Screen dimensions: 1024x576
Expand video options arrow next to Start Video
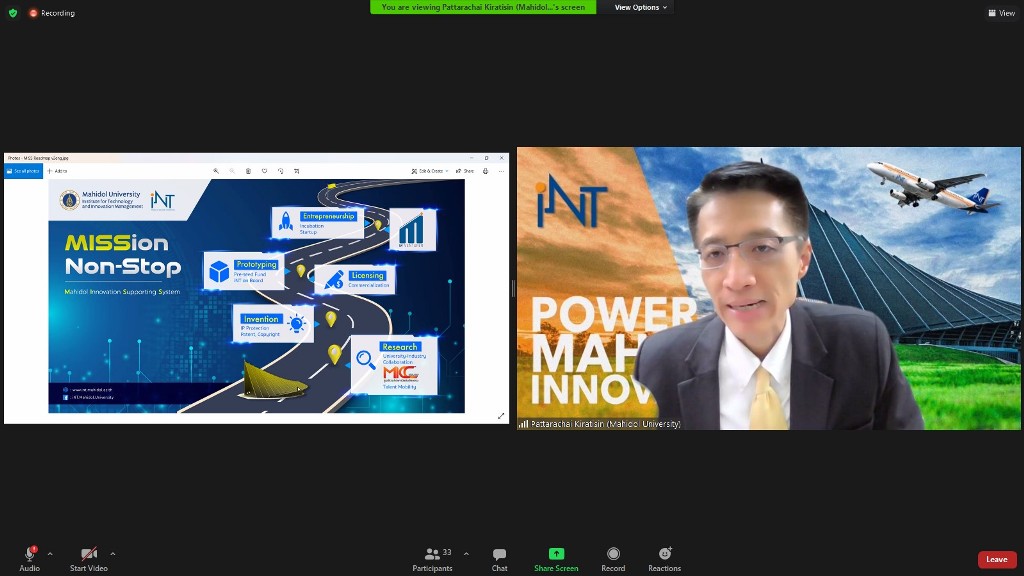[112, 553]
